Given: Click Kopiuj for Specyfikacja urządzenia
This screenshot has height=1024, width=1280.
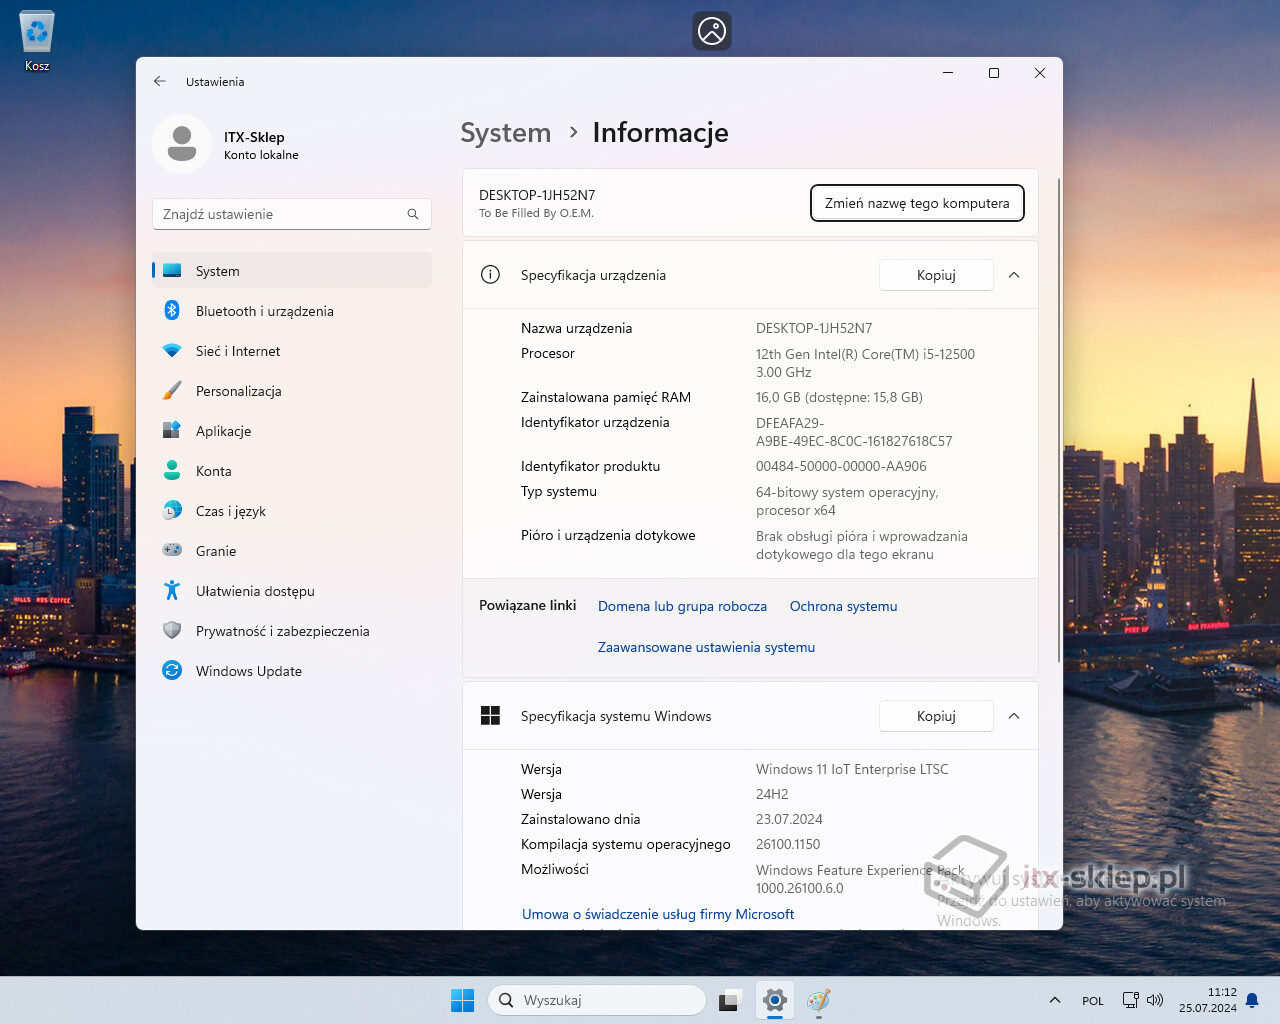Looking at the screenshot, I should [x=936, y=275].
